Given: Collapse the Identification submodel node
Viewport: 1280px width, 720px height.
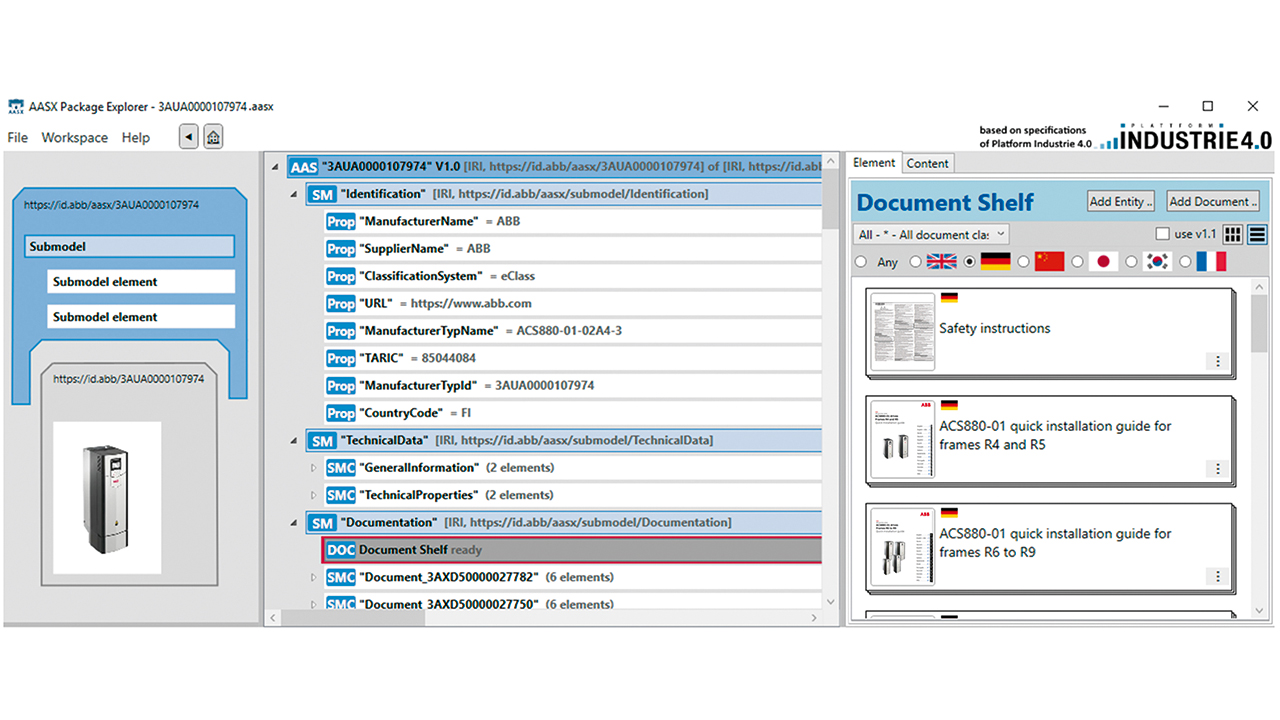Looking at the screenshot, I should click(x=294, y=194).
